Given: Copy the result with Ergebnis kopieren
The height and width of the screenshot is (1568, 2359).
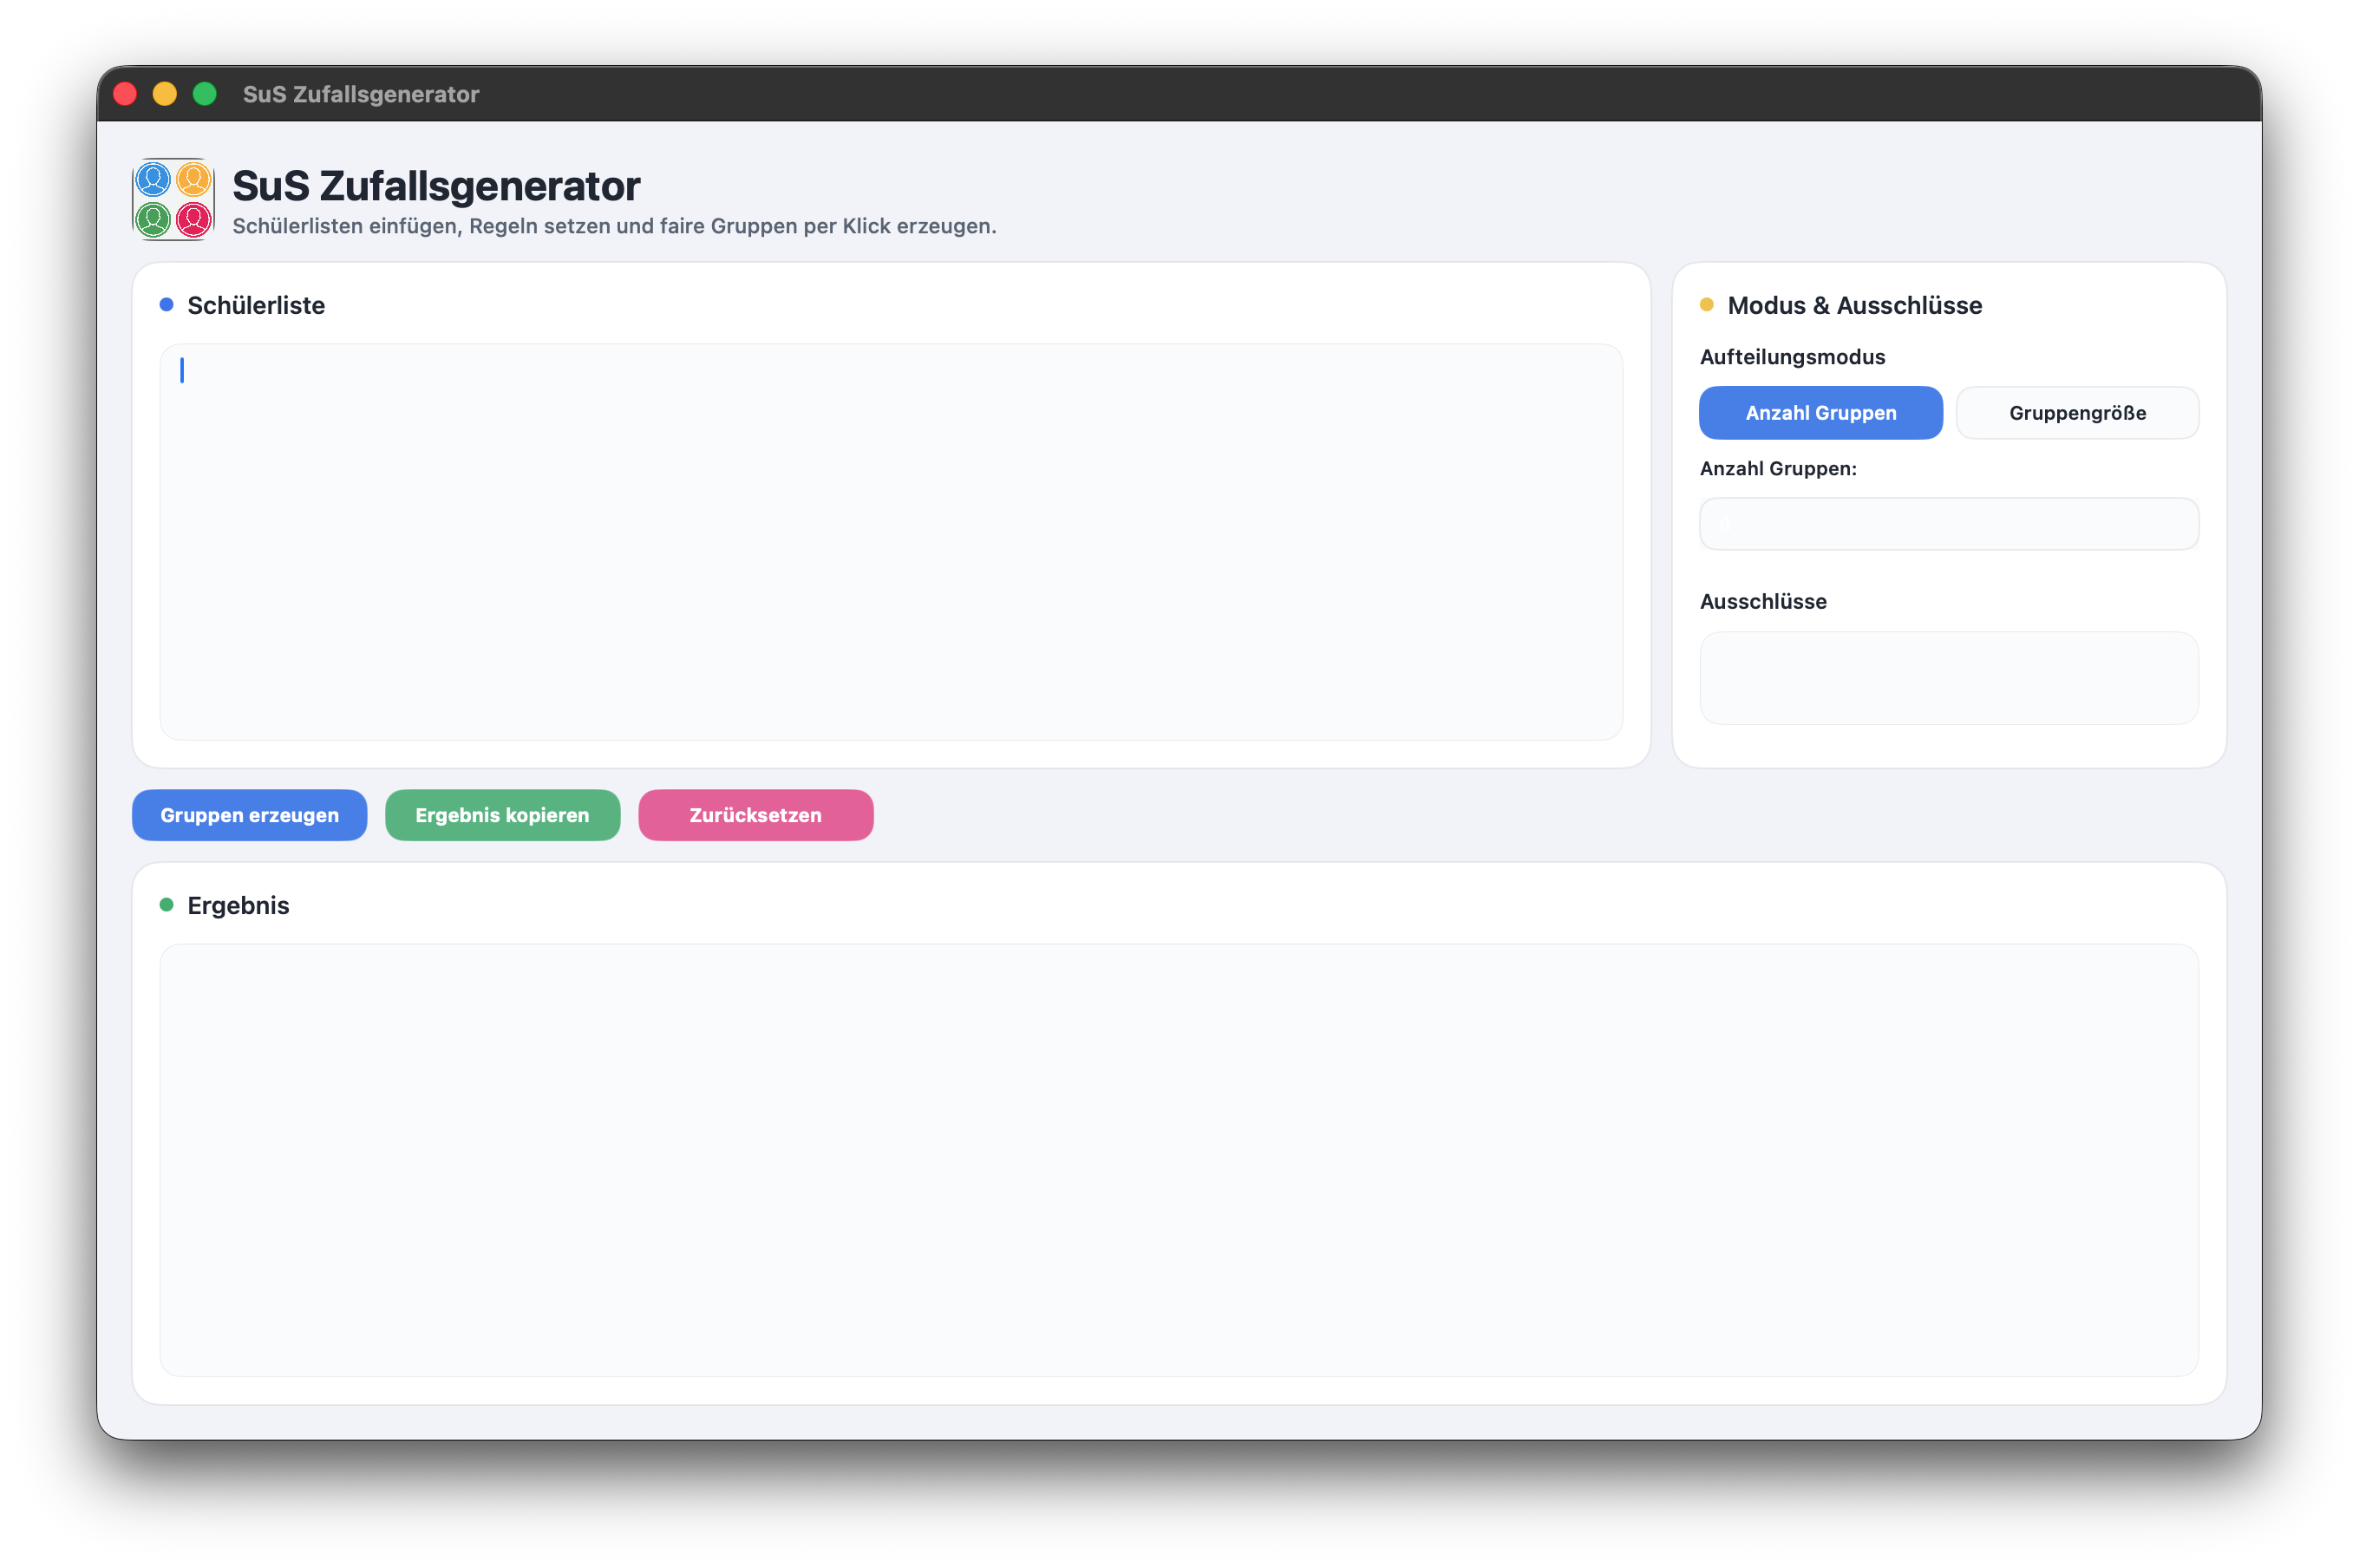Looking at the screenshot, I should click(502, 815).
